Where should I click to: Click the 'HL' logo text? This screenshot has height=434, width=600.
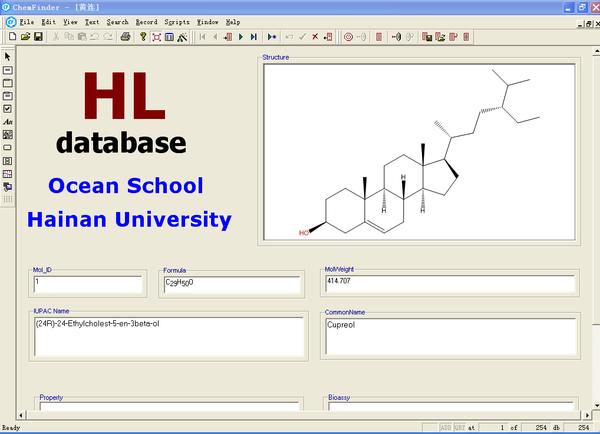(x=124, y=96)
